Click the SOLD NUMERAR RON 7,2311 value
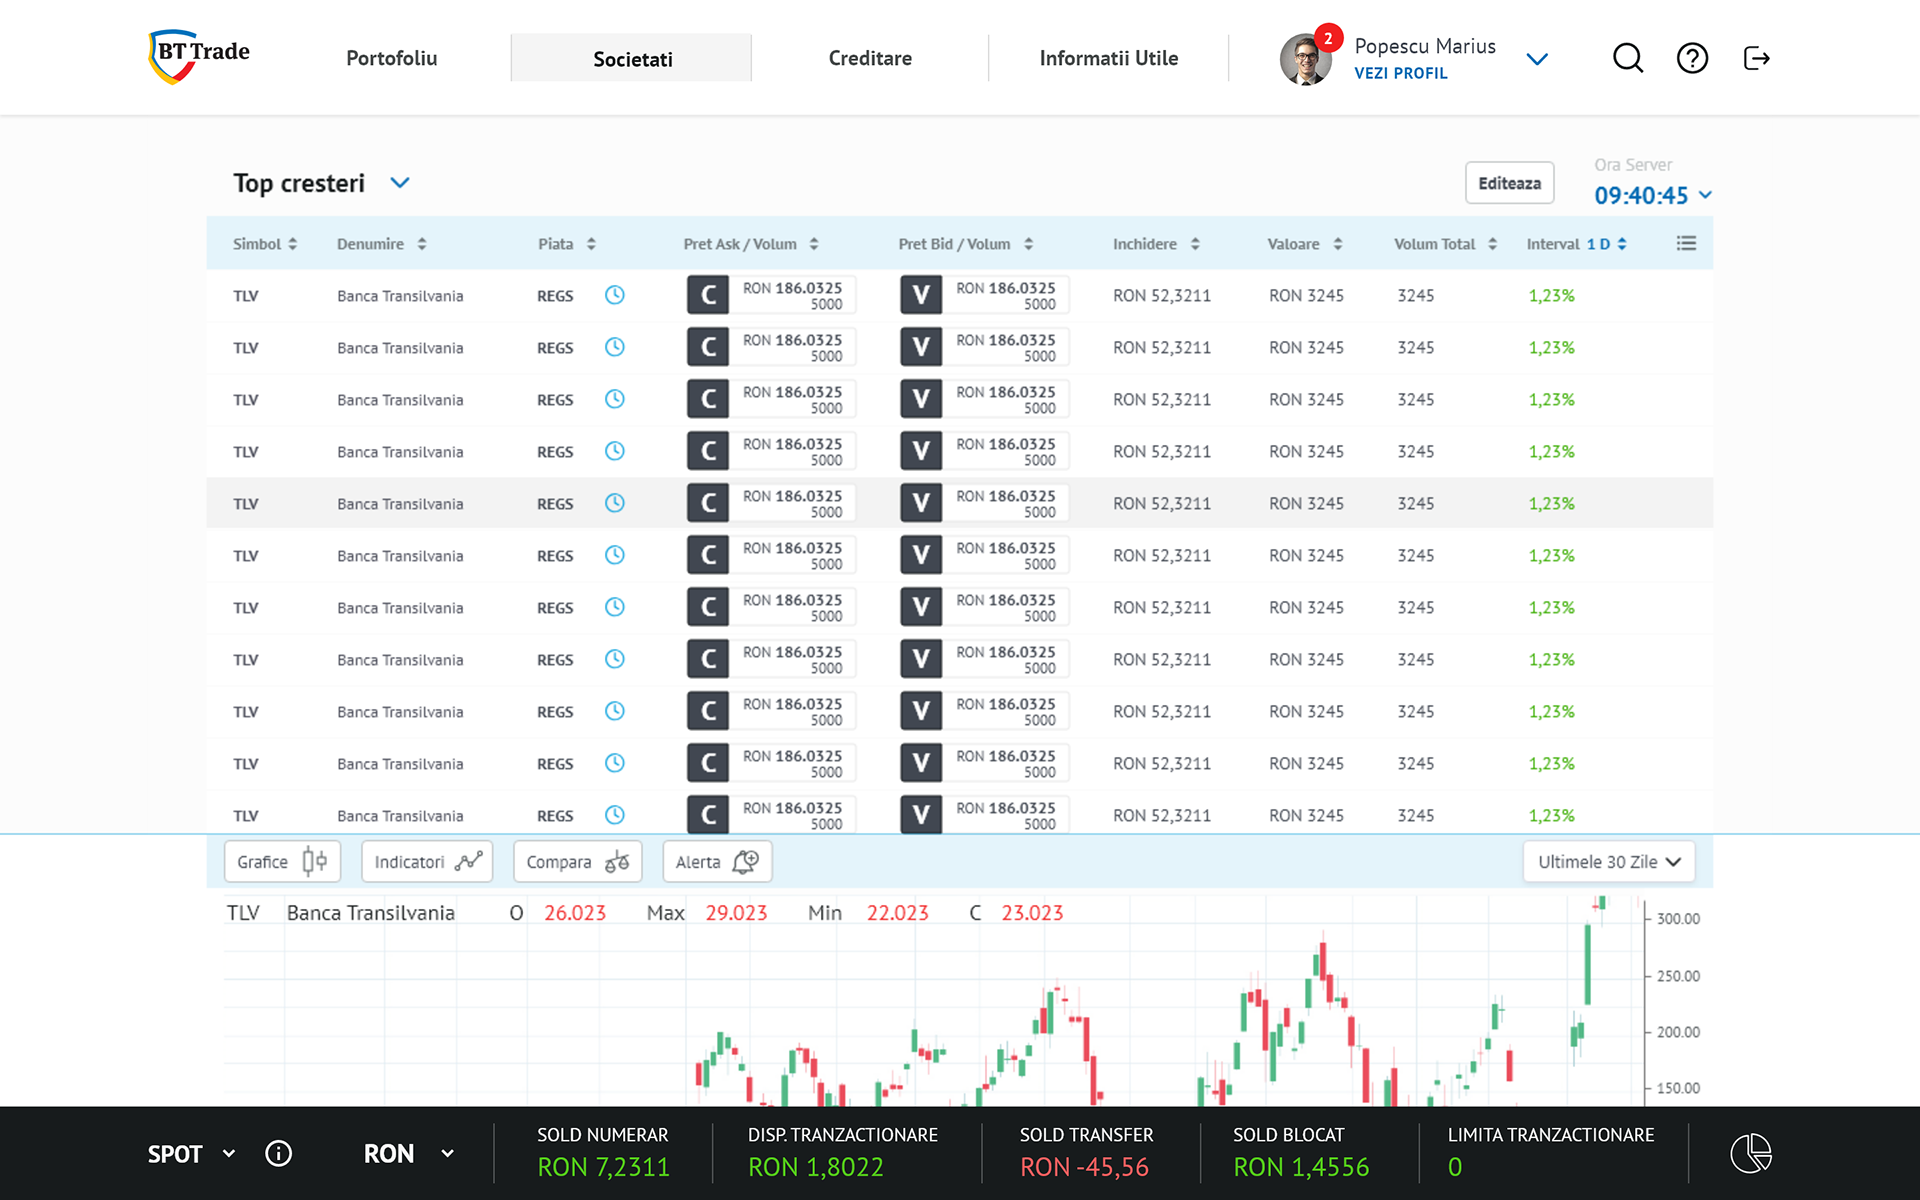The width and height of the screenshot is (1920, 1200). [603, 1167]
